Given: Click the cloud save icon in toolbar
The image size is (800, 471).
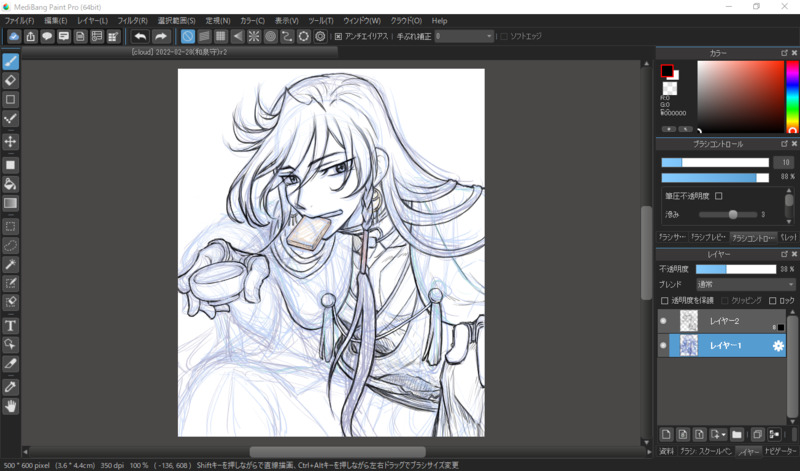Looking at the screenshot, I should click(x=14, y=36).
